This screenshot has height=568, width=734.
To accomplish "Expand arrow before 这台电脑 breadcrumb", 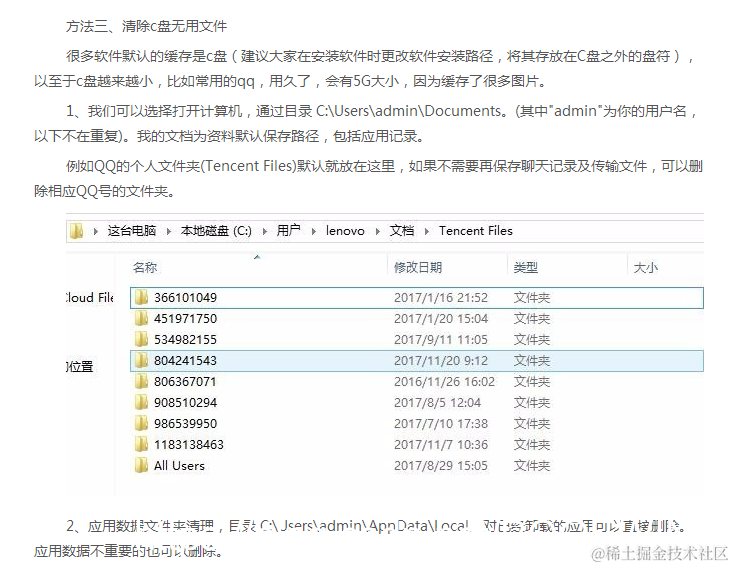I will [96, 231].
